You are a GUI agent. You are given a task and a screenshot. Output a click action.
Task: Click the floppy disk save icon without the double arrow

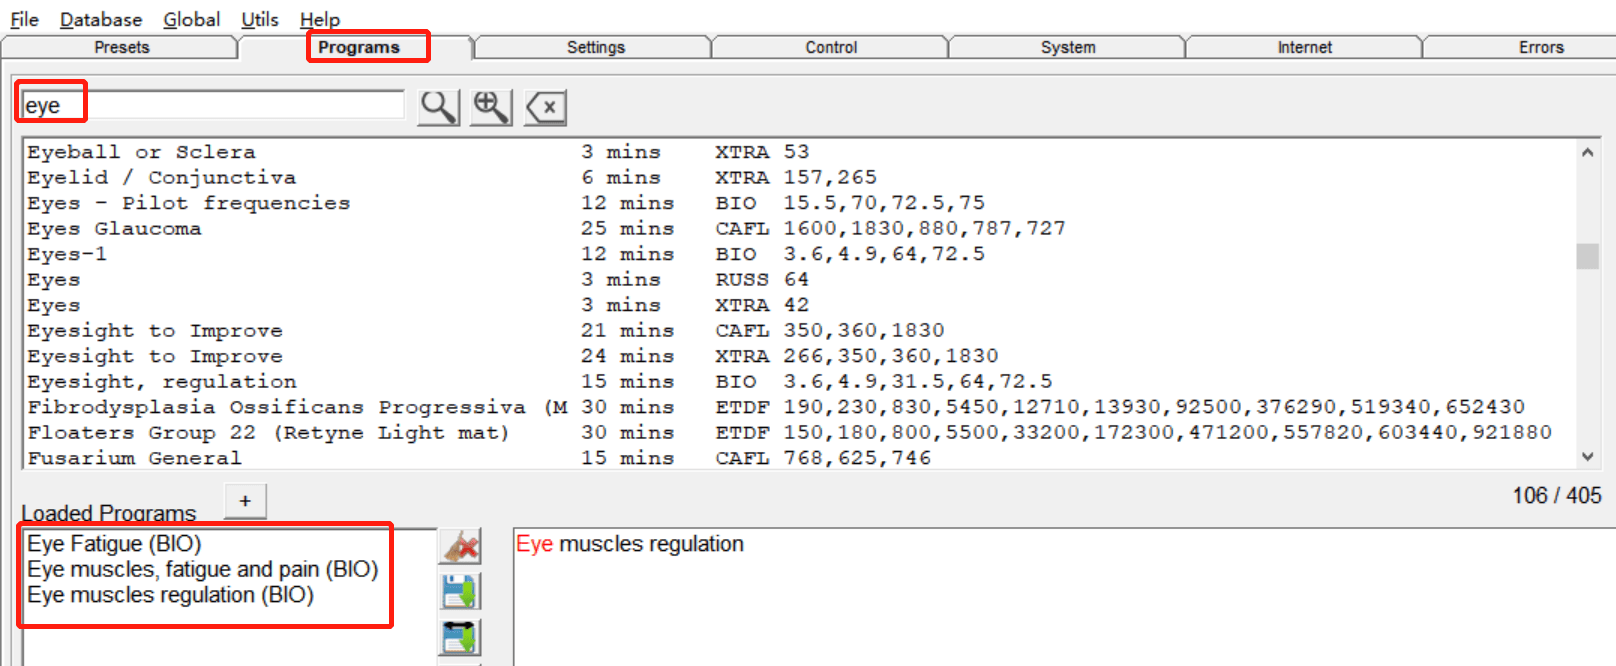pos(460,592)
